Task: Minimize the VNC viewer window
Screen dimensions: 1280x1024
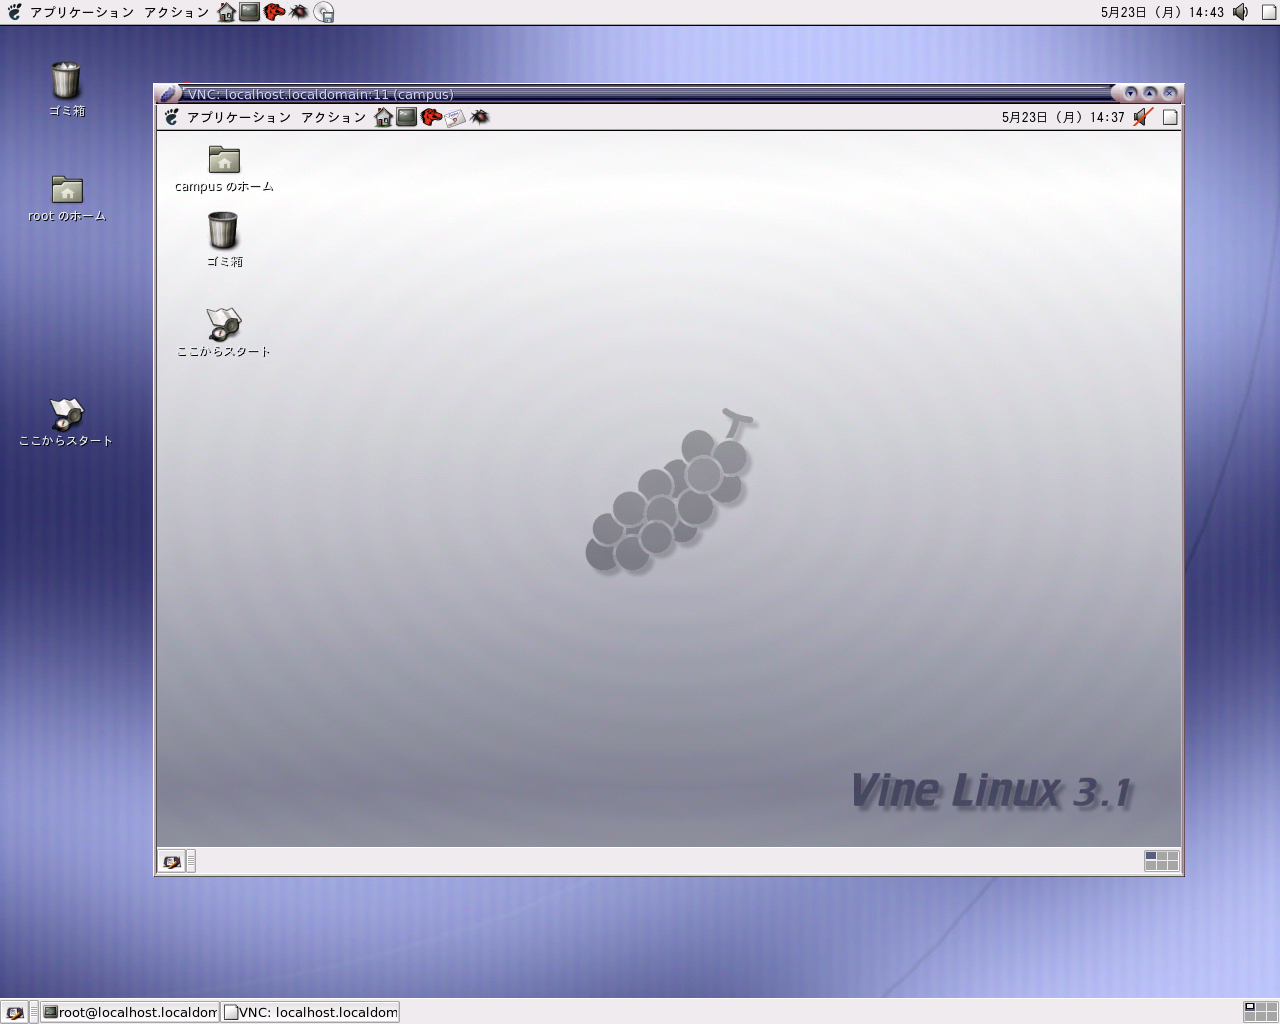Action: (1131, 93)
